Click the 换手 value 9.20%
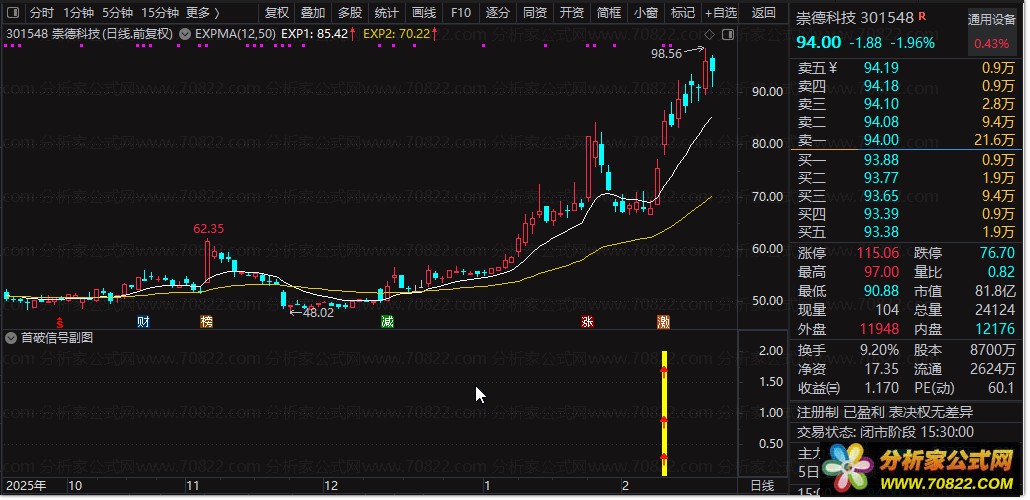 (x=879, y=350)
